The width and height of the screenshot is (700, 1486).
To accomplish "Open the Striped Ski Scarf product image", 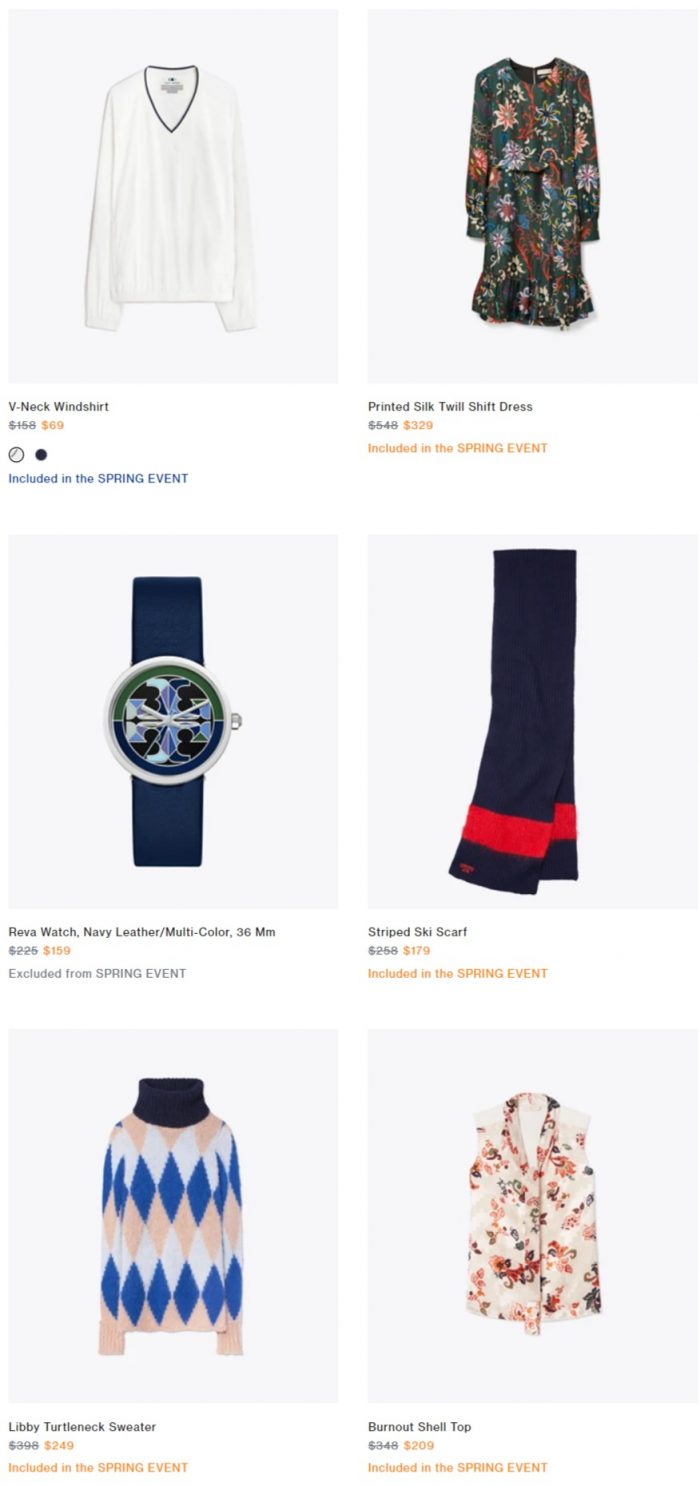I will (533, 721).
